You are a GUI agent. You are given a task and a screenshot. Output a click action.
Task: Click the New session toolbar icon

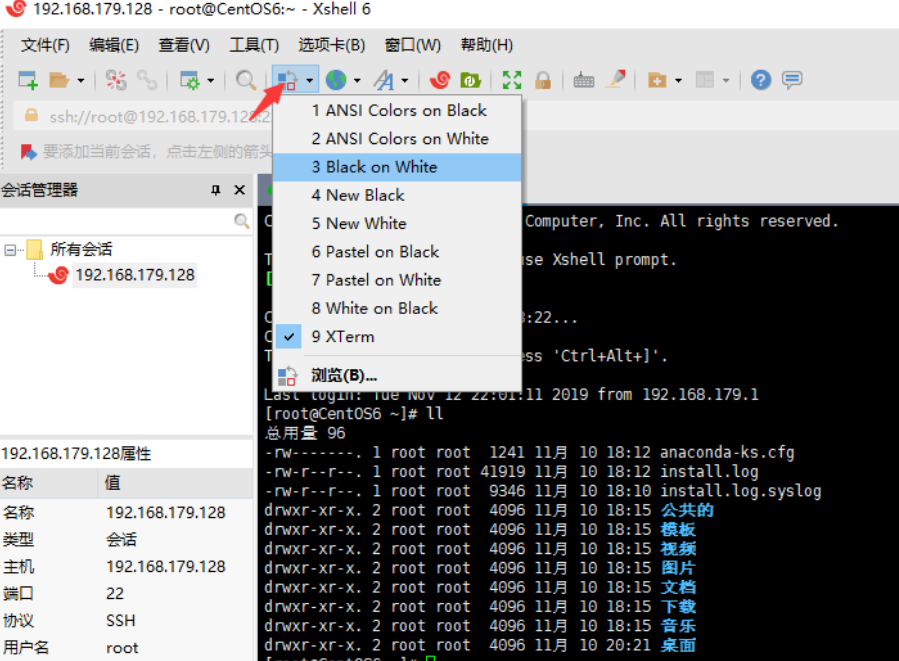tap(28, 80)
